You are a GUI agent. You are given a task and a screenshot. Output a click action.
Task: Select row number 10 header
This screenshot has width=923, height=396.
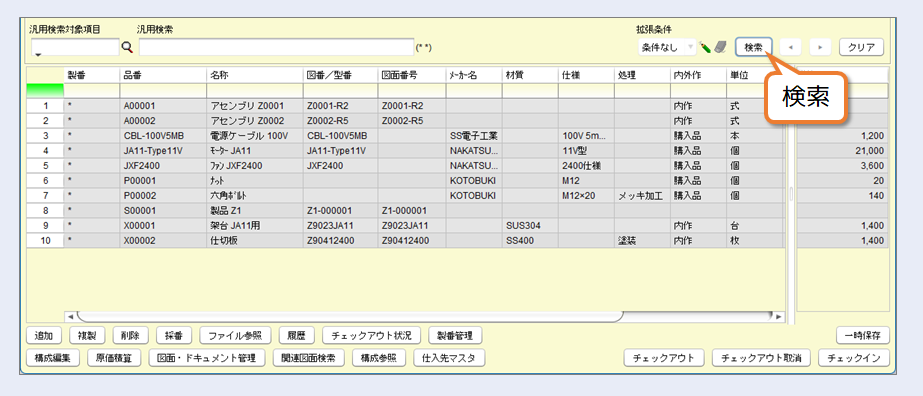(x=45, y=240)
